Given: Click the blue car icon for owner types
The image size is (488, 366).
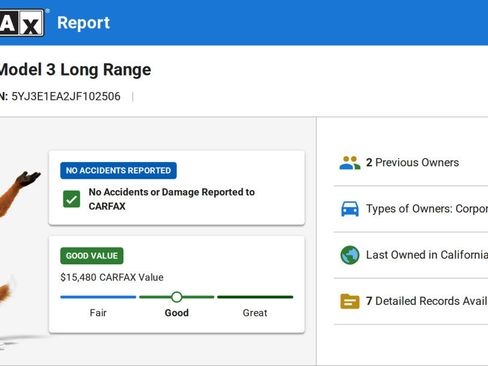Looking at the screenshot, I should 350,209.
